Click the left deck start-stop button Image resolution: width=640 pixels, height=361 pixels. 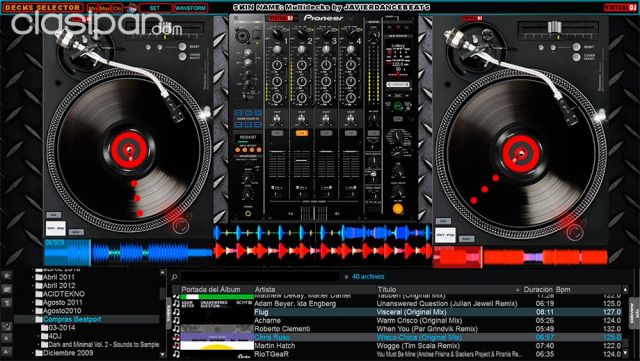[56, 228]
